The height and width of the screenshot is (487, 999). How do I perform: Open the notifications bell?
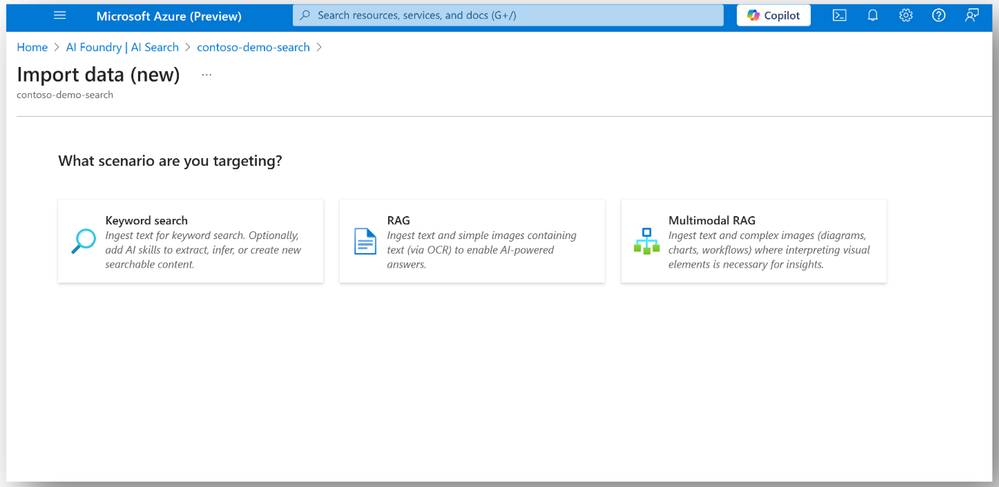click(x=873, y=16)
